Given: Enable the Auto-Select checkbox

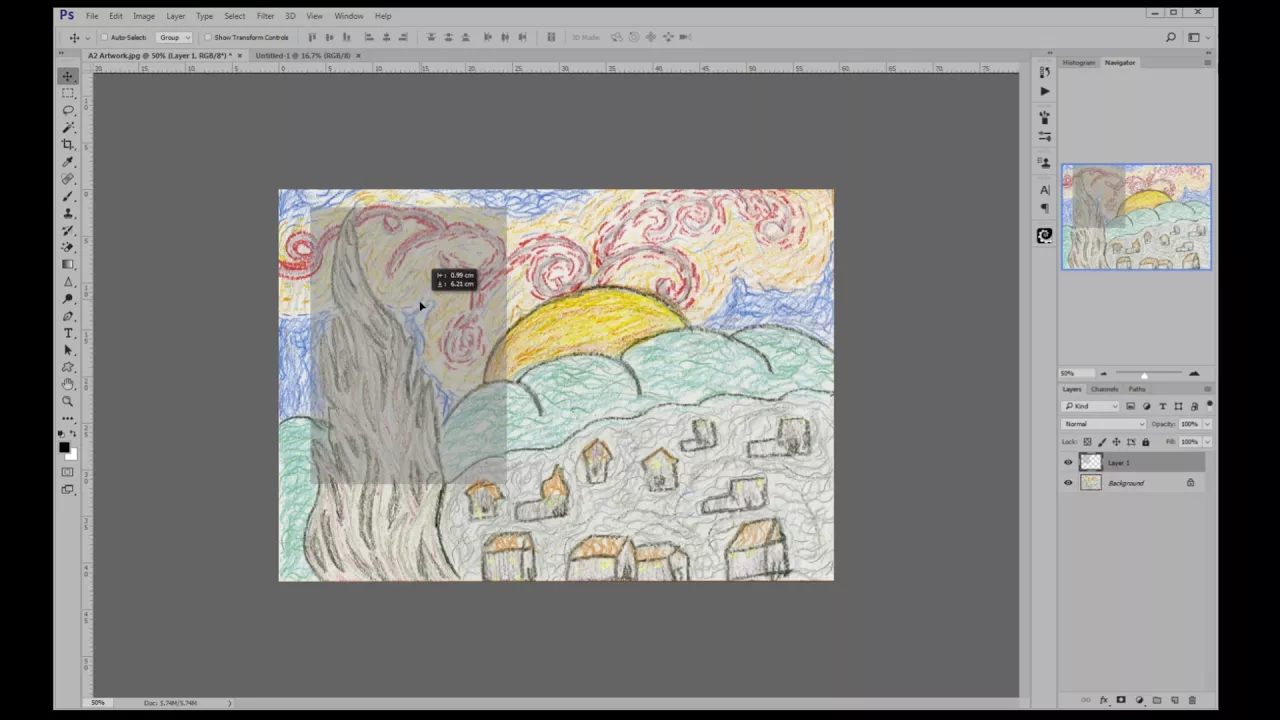Looking at the screenshot, I should tap(105, 37).
